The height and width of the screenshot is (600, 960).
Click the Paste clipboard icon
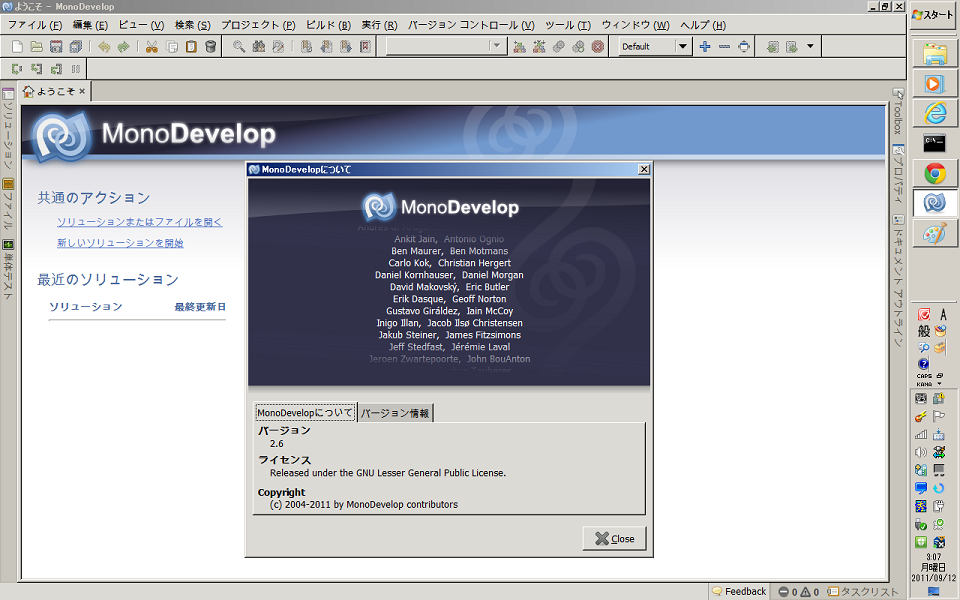pos(191,47)
